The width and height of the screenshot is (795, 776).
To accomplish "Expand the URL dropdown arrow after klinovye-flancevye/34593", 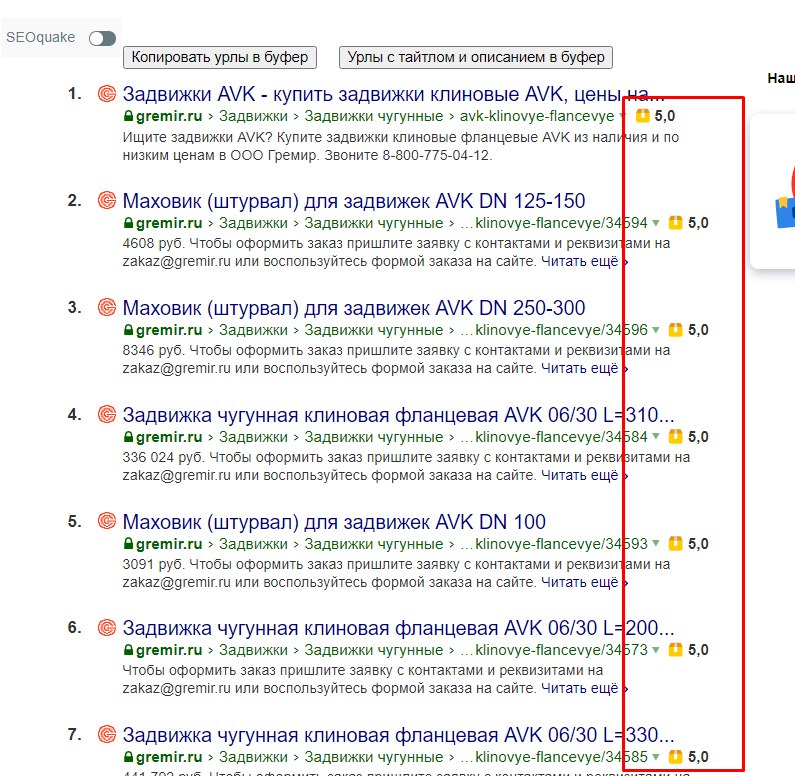I will [656, 544].
